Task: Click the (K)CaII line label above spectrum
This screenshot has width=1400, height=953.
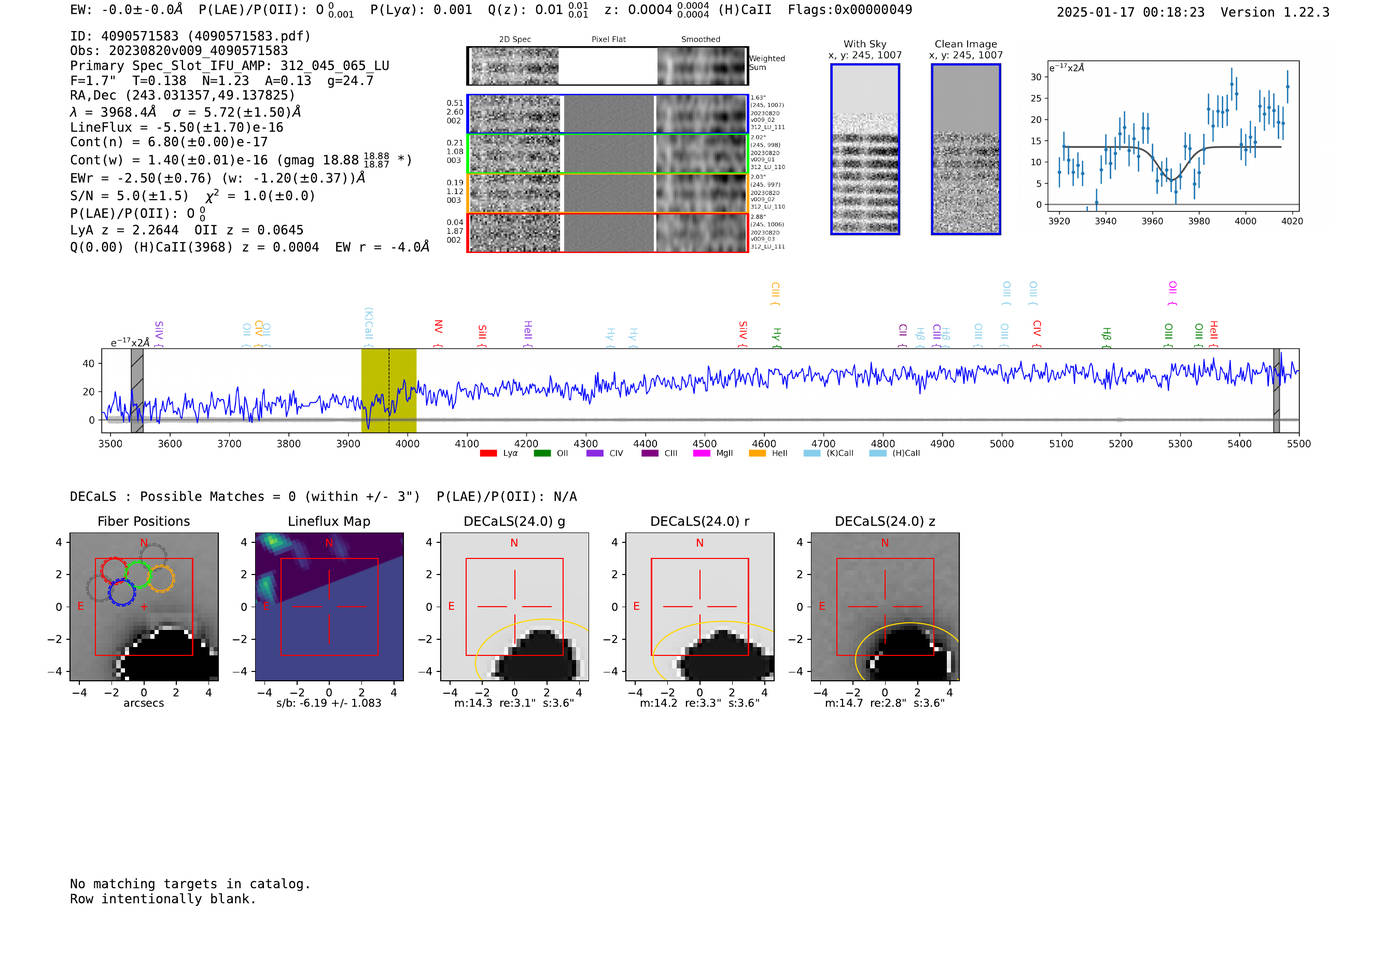Action: tap(368, 327)
